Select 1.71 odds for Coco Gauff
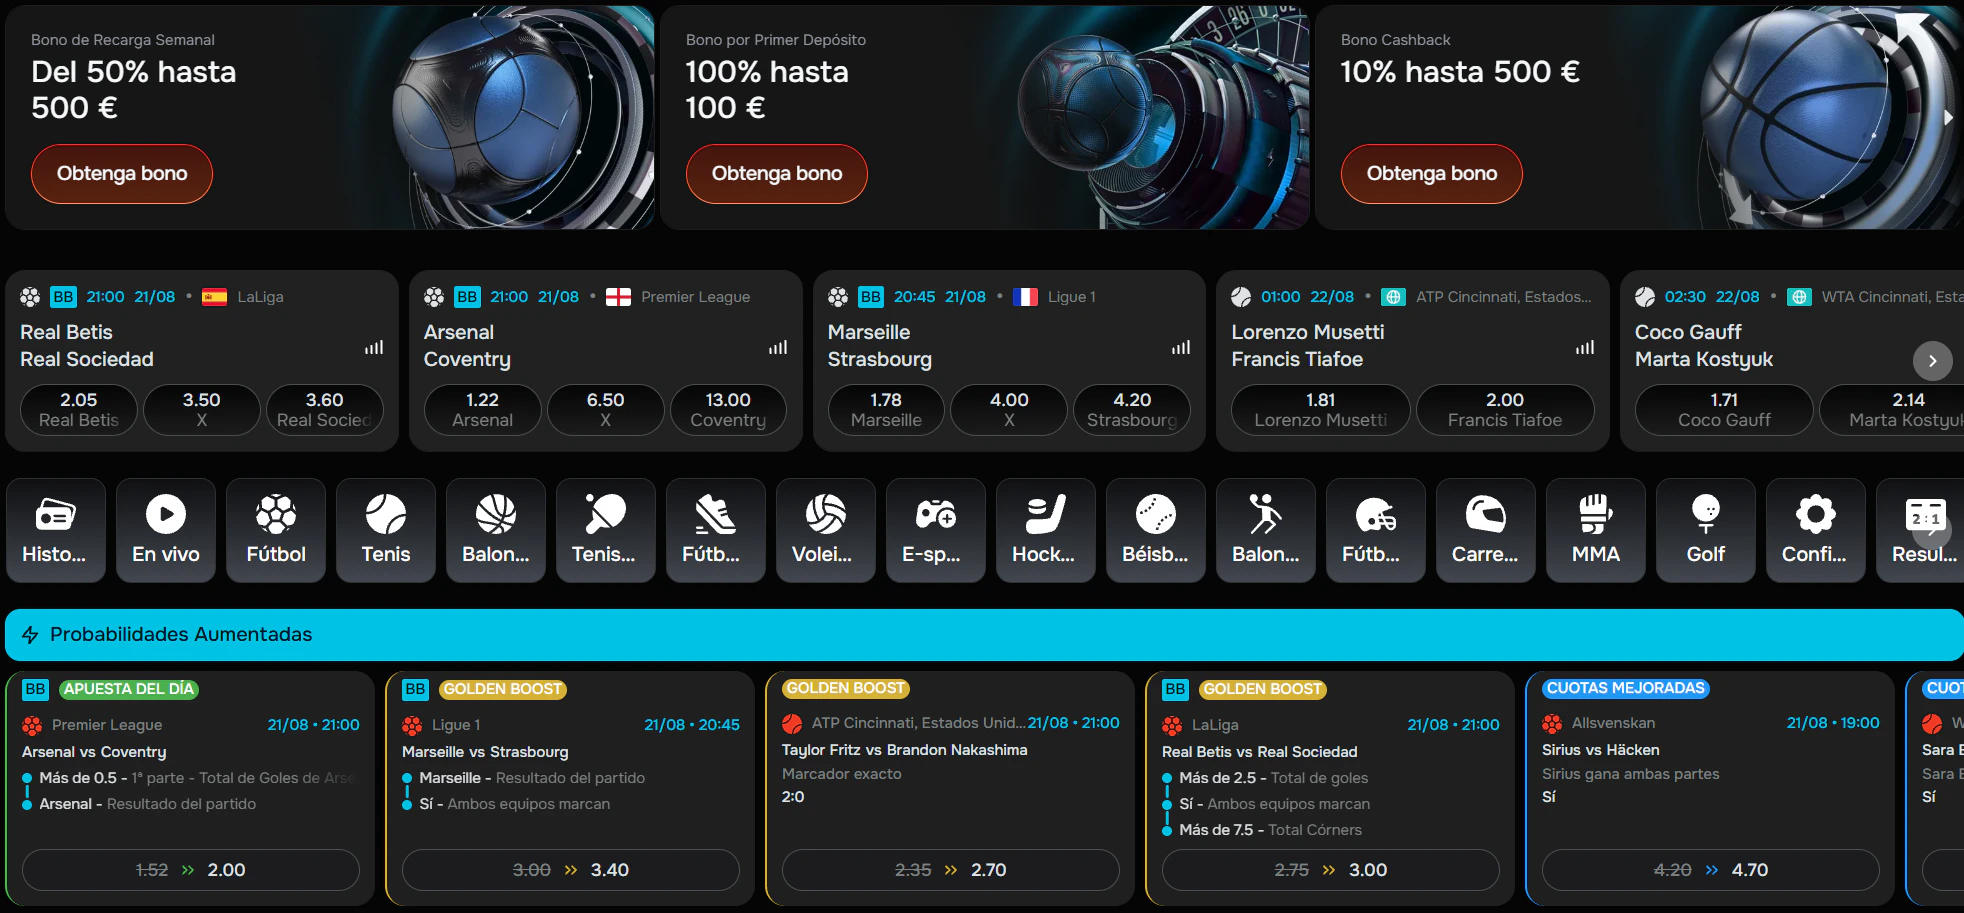The height and width of the screenshot is (913, 1964). 1724,410
